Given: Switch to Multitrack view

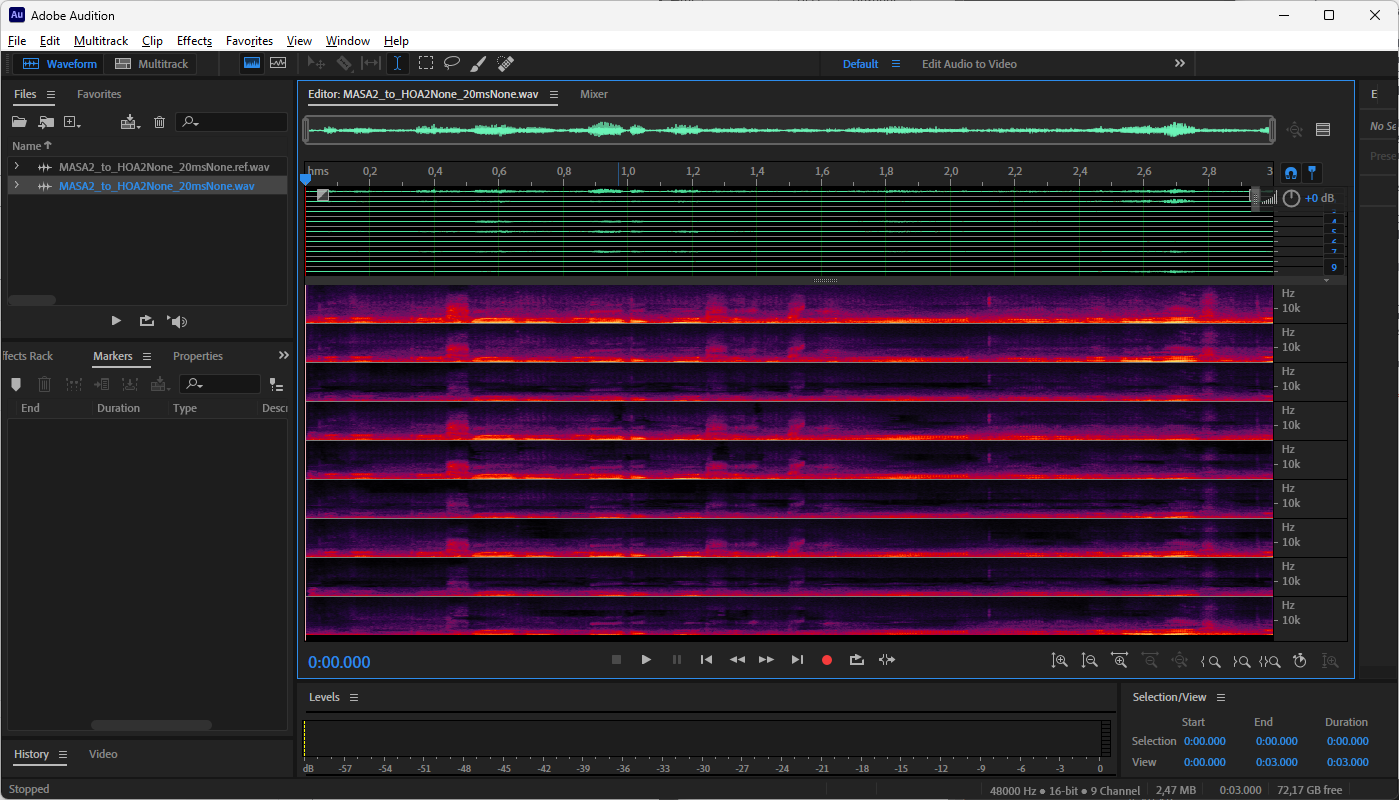Looking at the screenshot, I should click(152, 64).
